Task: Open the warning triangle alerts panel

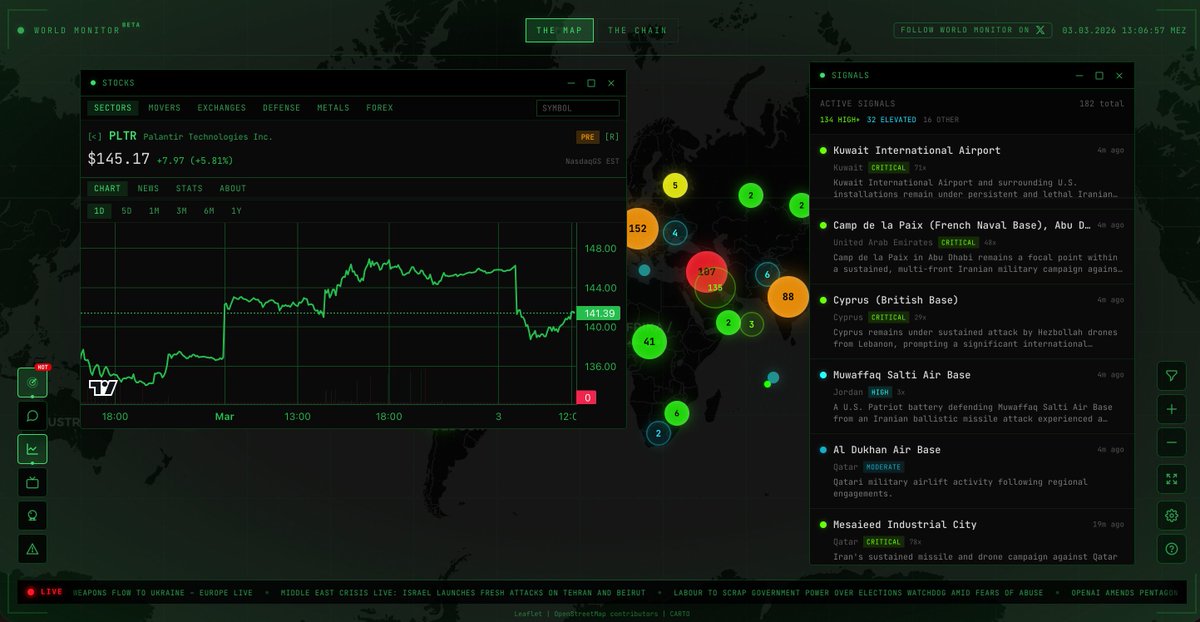Action: [32, 548]
